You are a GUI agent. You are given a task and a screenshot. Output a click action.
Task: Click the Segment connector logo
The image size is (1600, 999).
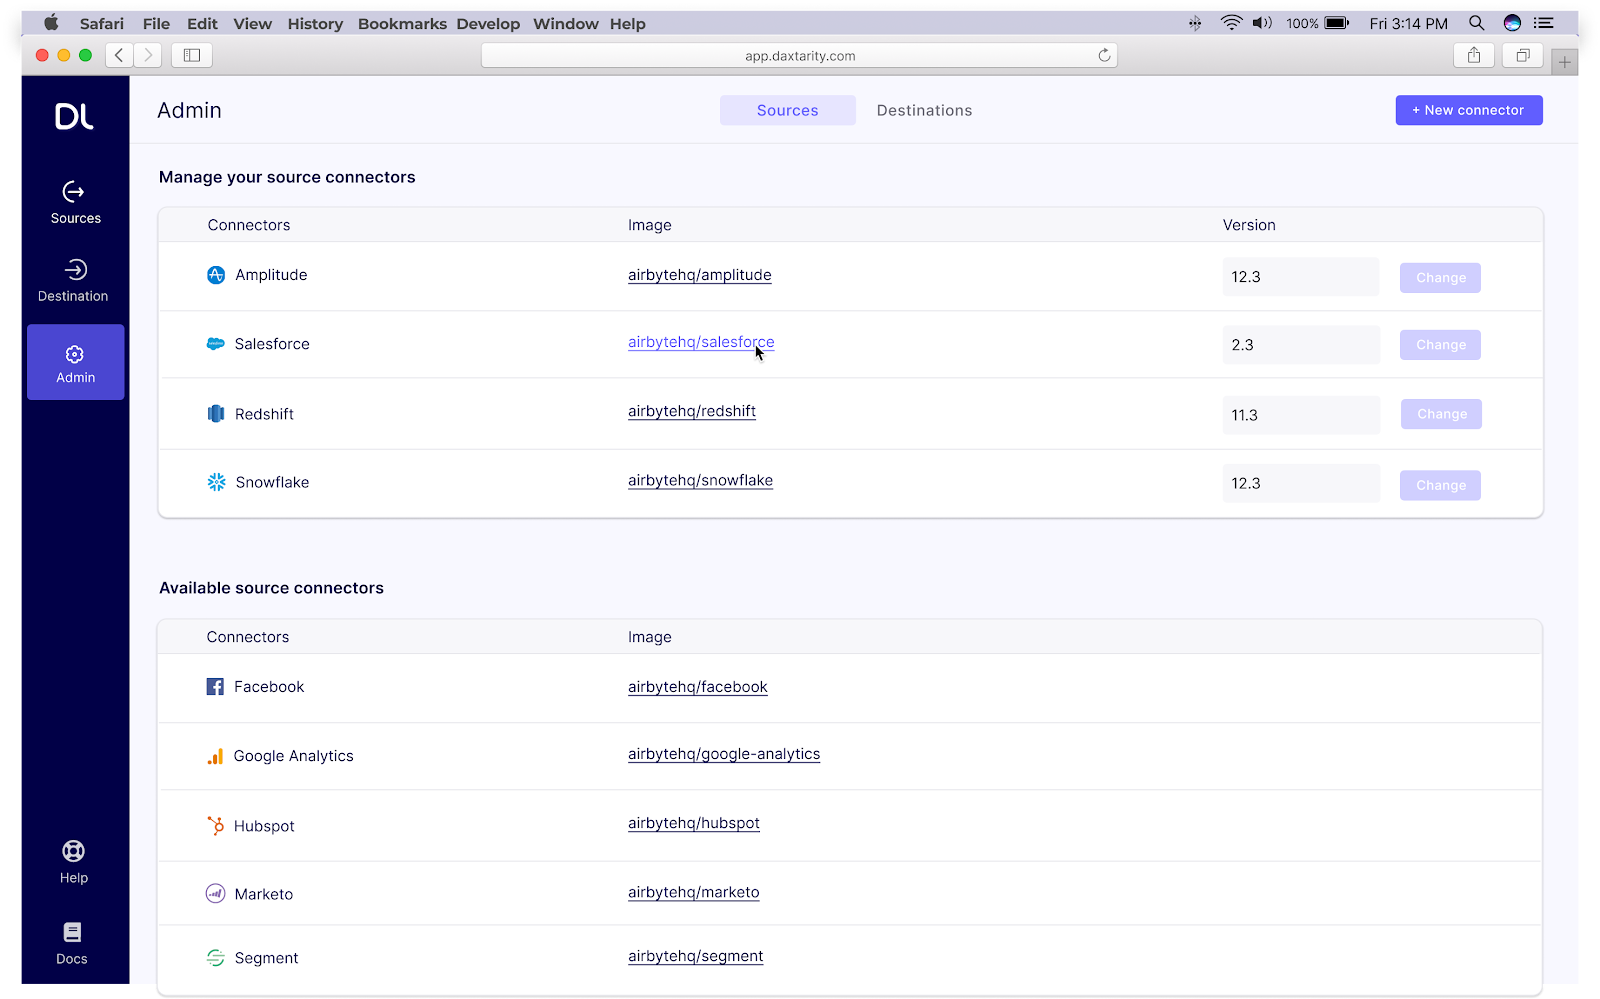(215, 958)
